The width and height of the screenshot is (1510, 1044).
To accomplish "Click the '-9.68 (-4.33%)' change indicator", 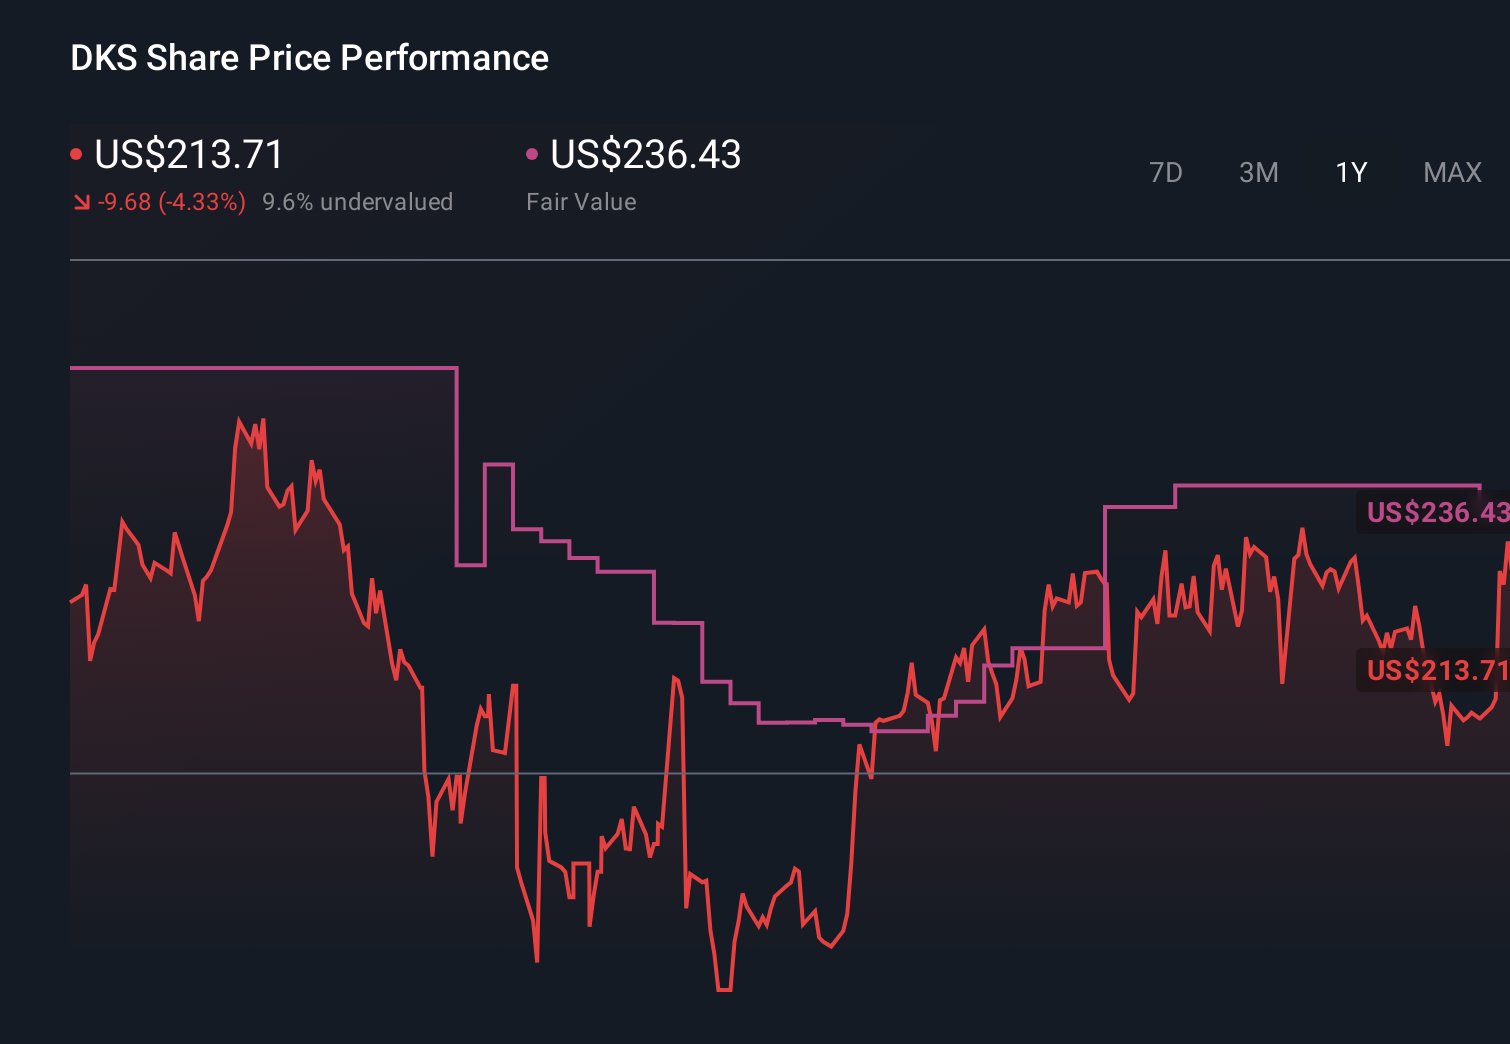I will [x=170, y=201].
